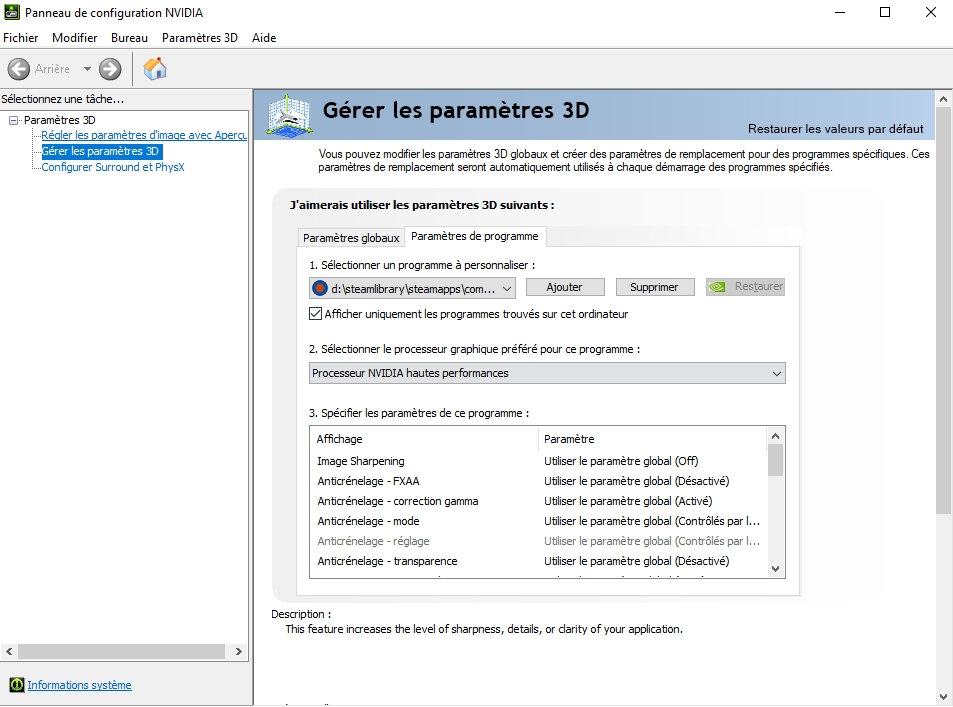Switch to the Paramètres globaux tab
Screen dimensions: 953x707
pyautogui.click(x=351, y=238)
